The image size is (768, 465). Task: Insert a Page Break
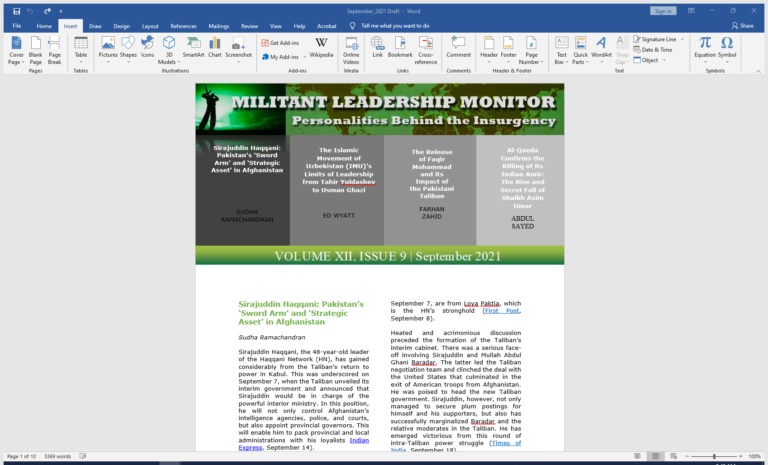[x=54, y=50]
